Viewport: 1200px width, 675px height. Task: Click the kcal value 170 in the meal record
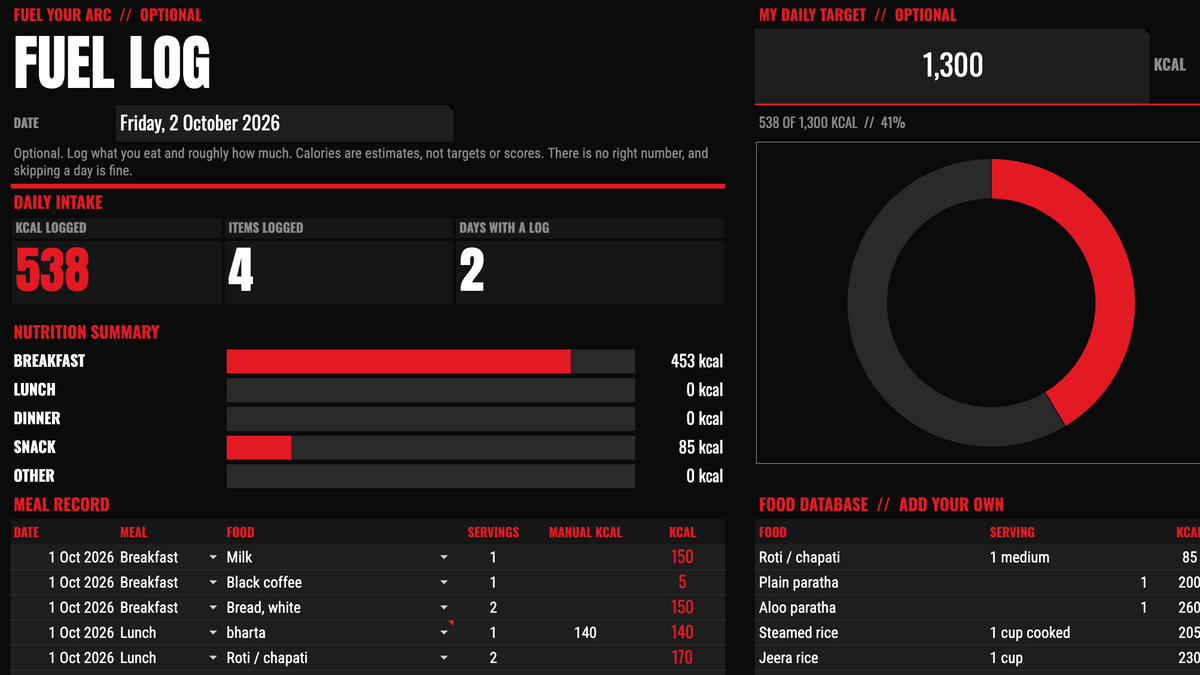pos(682,658)
